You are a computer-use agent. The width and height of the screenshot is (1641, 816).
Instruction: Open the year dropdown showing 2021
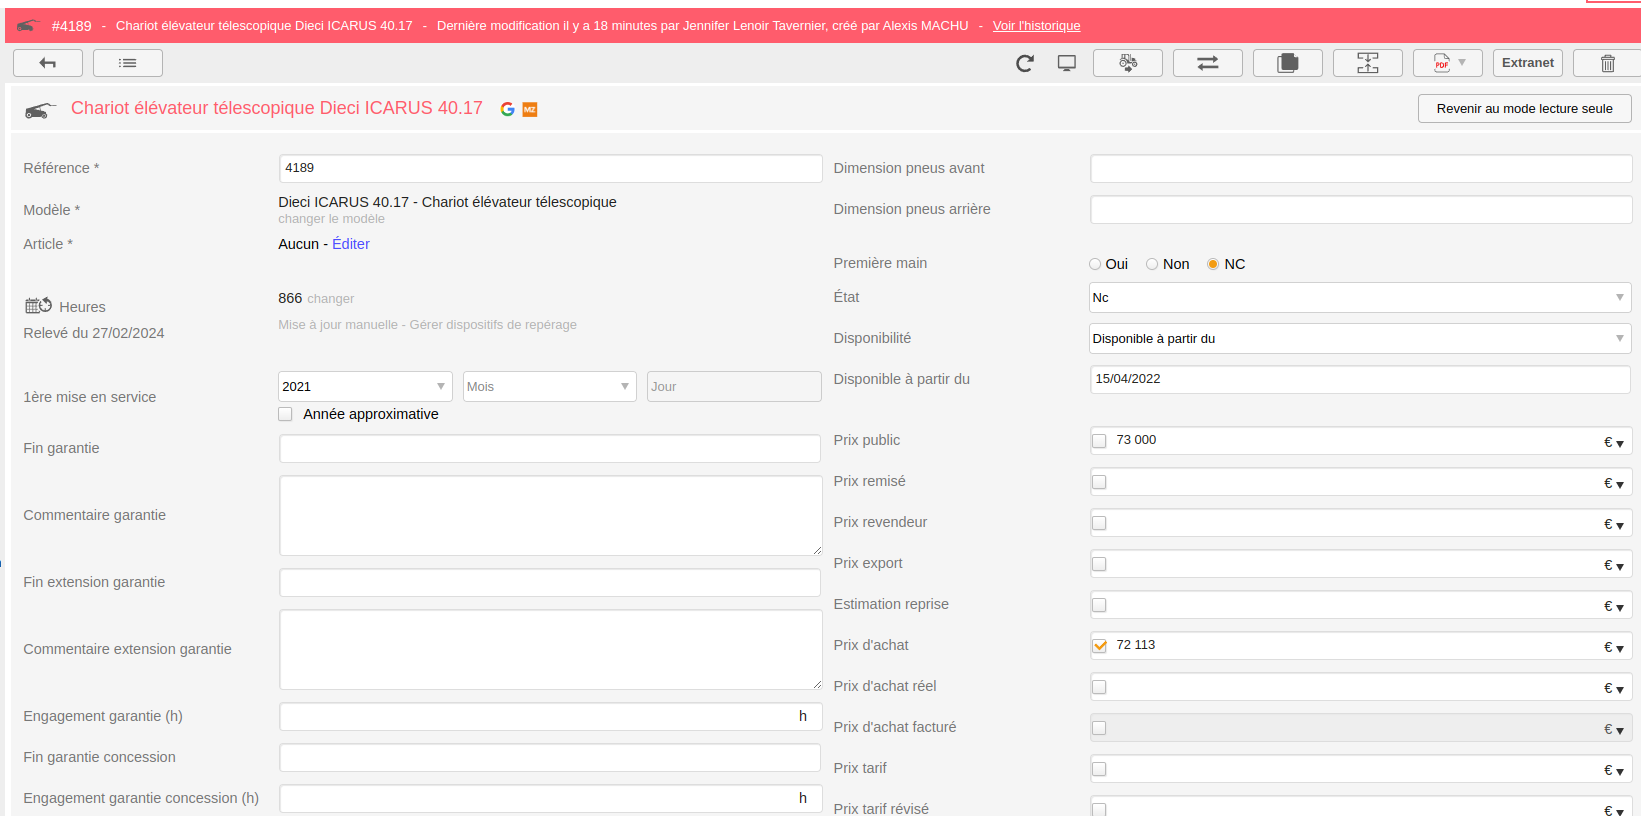[365, 387]
